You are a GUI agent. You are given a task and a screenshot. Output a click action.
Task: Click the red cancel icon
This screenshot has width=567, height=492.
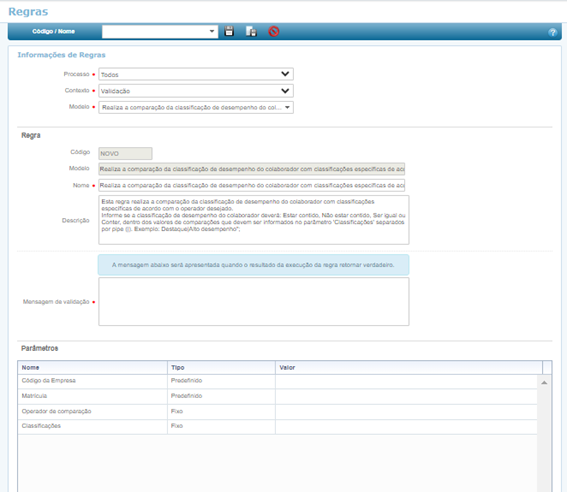pyautogui.click(x=274, y=31)
